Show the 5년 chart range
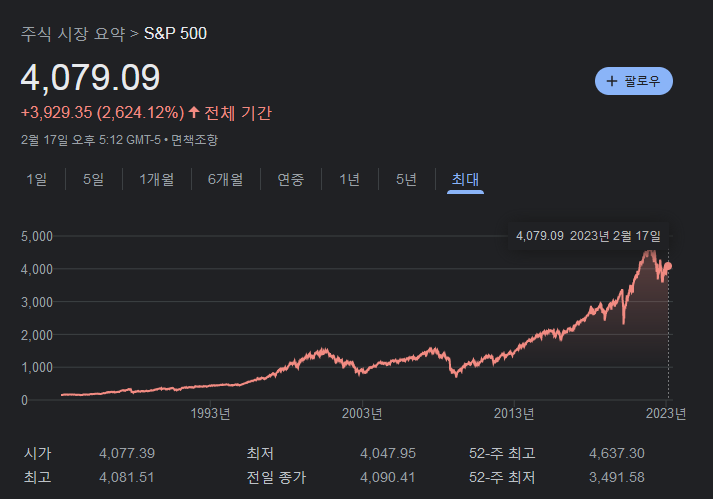713x499 pixels. pos(406,179)
